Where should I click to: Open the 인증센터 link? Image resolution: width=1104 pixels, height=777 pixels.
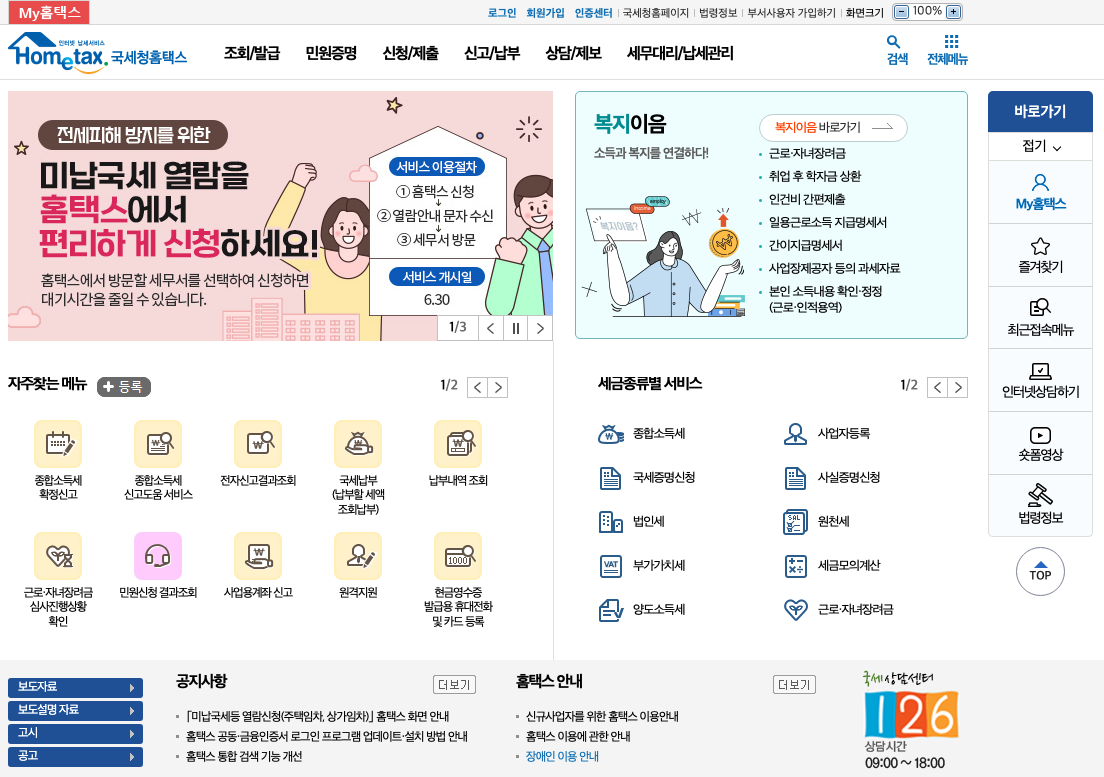[x=593, y=13]
